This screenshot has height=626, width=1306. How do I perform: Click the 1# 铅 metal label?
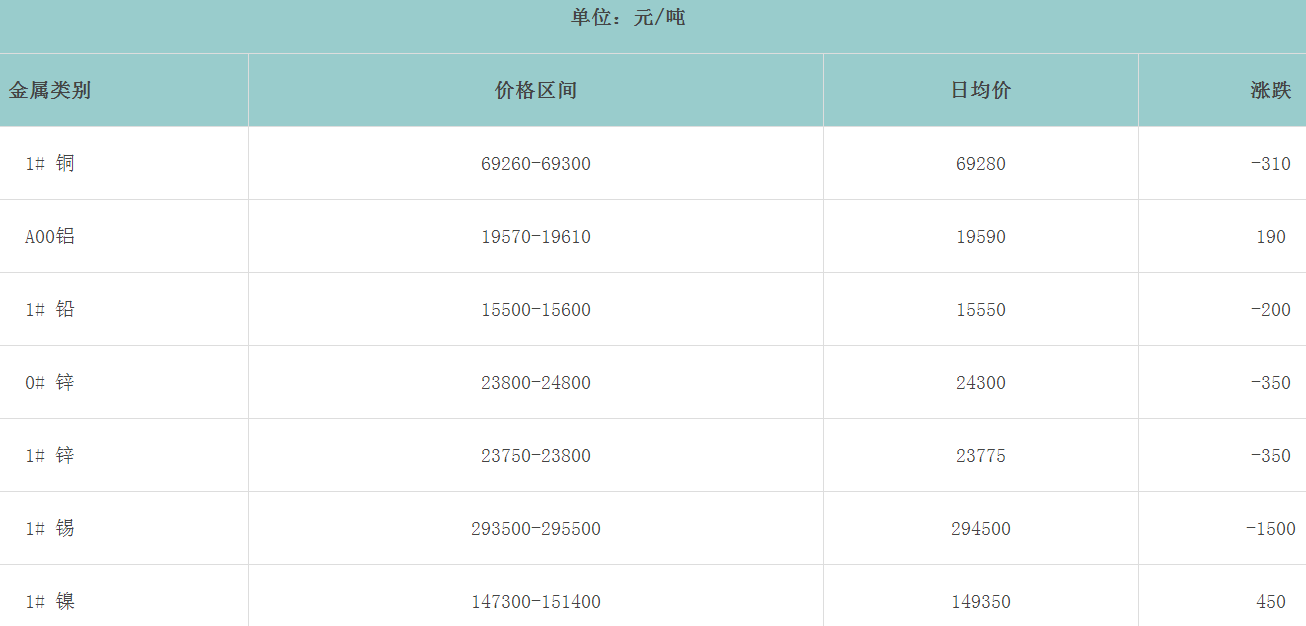tap(50, 309)
